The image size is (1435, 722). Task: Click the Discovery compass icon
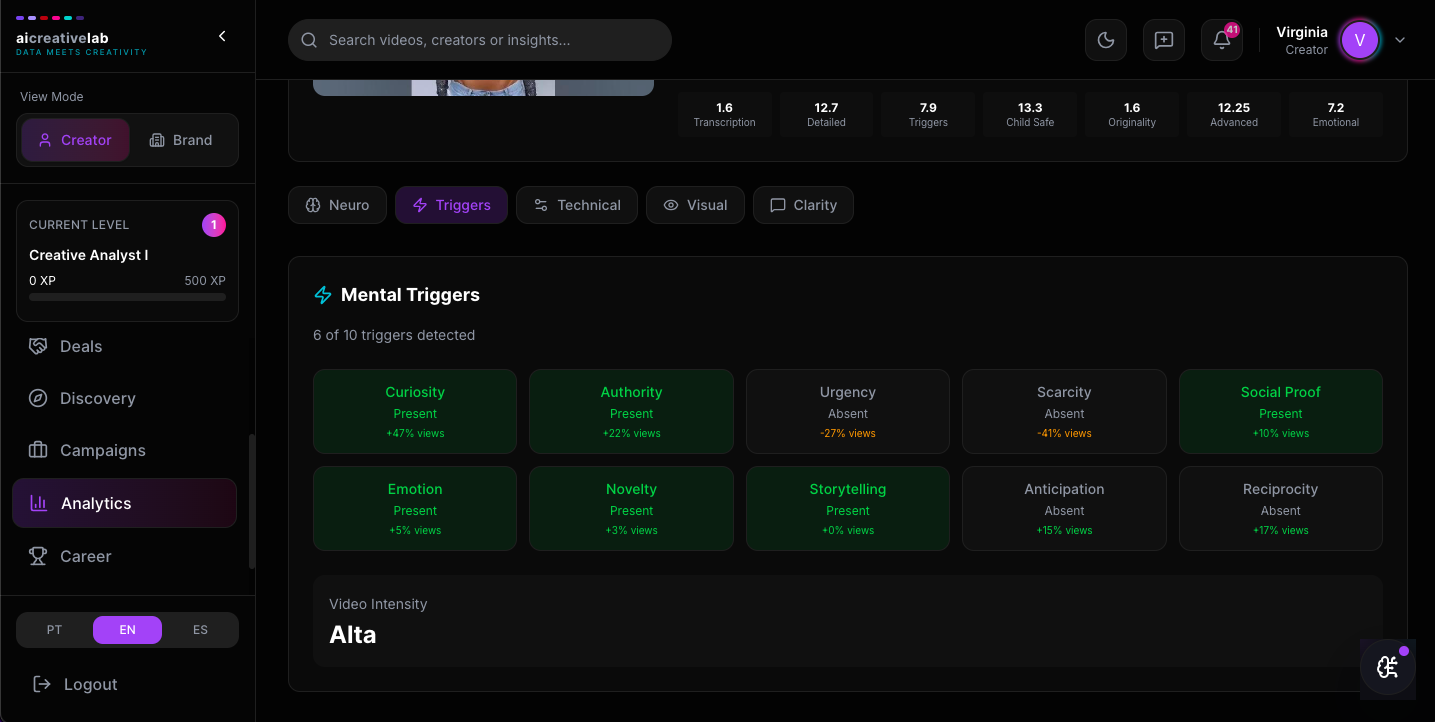(x=38, y=398)
